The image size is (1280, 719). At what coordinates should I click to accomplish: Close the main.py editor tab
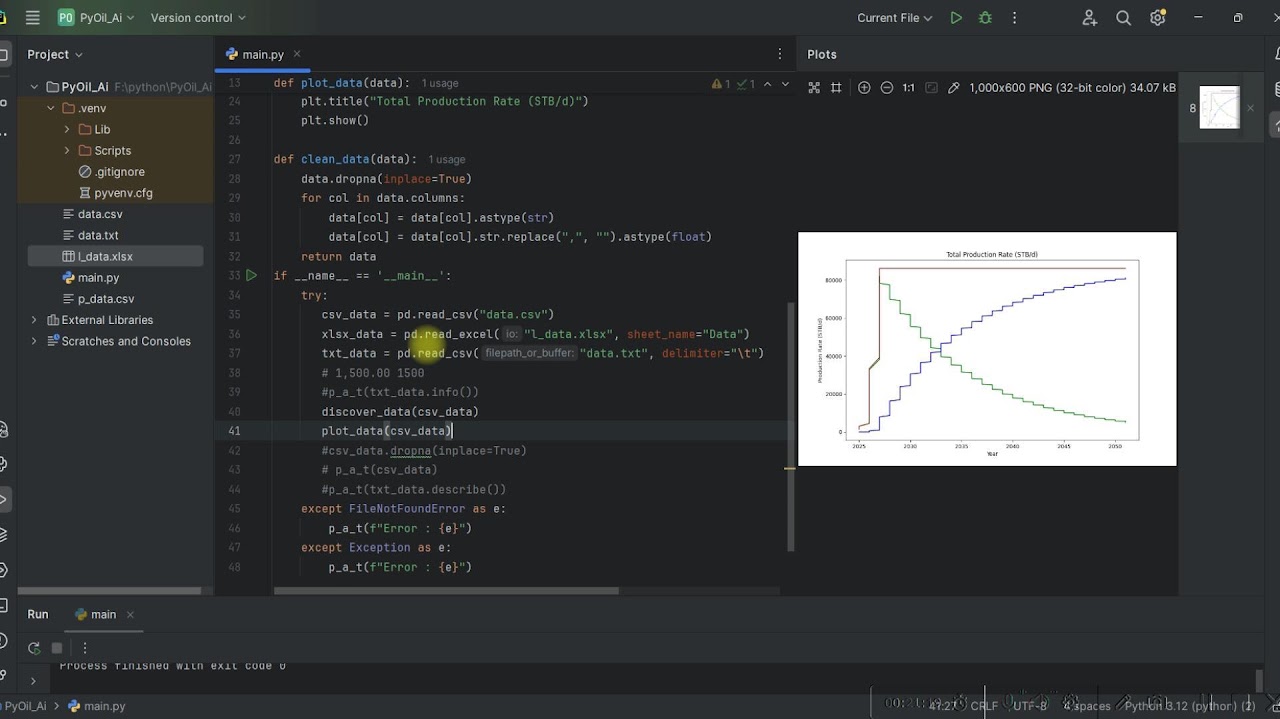click(x=297, y=54)
